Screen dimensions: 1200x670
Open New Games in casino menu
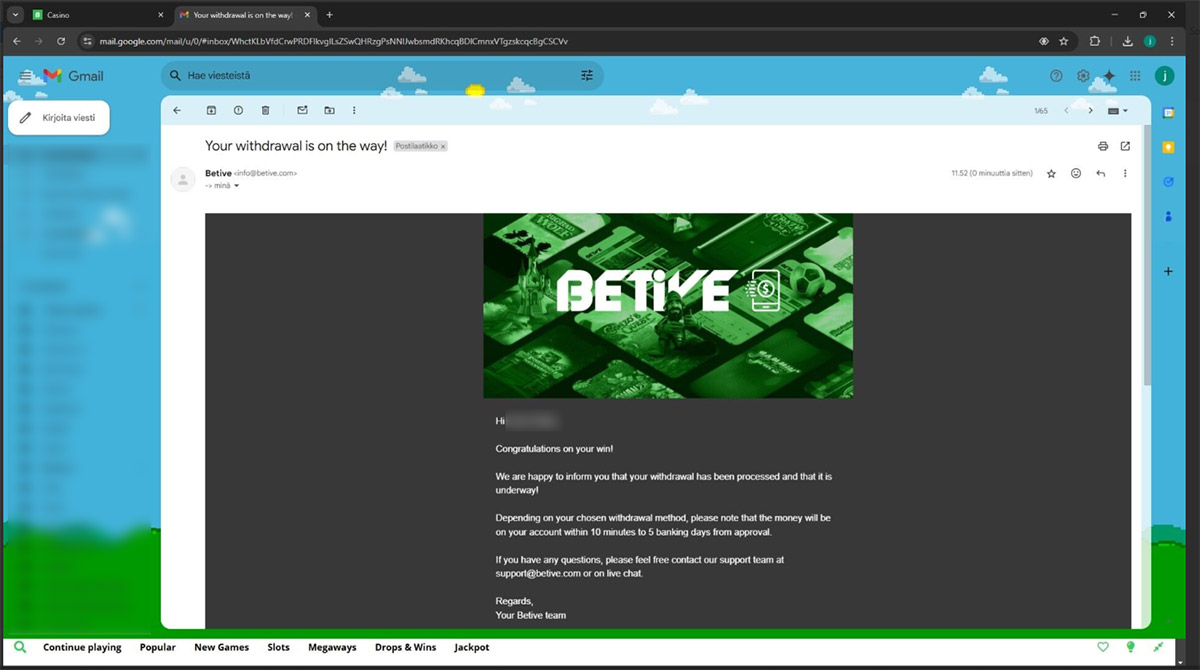pyautogui.click(x=221, y=647)
